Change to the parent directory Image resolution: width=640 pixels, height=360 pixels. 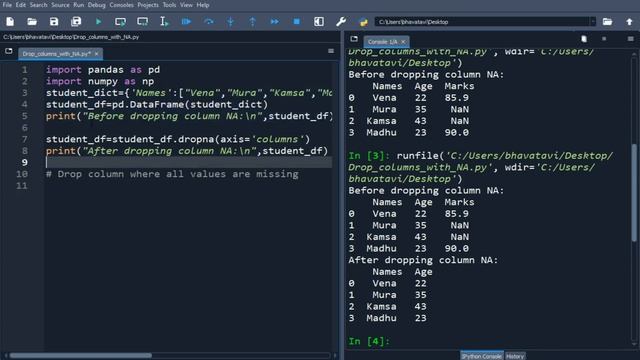629,22
